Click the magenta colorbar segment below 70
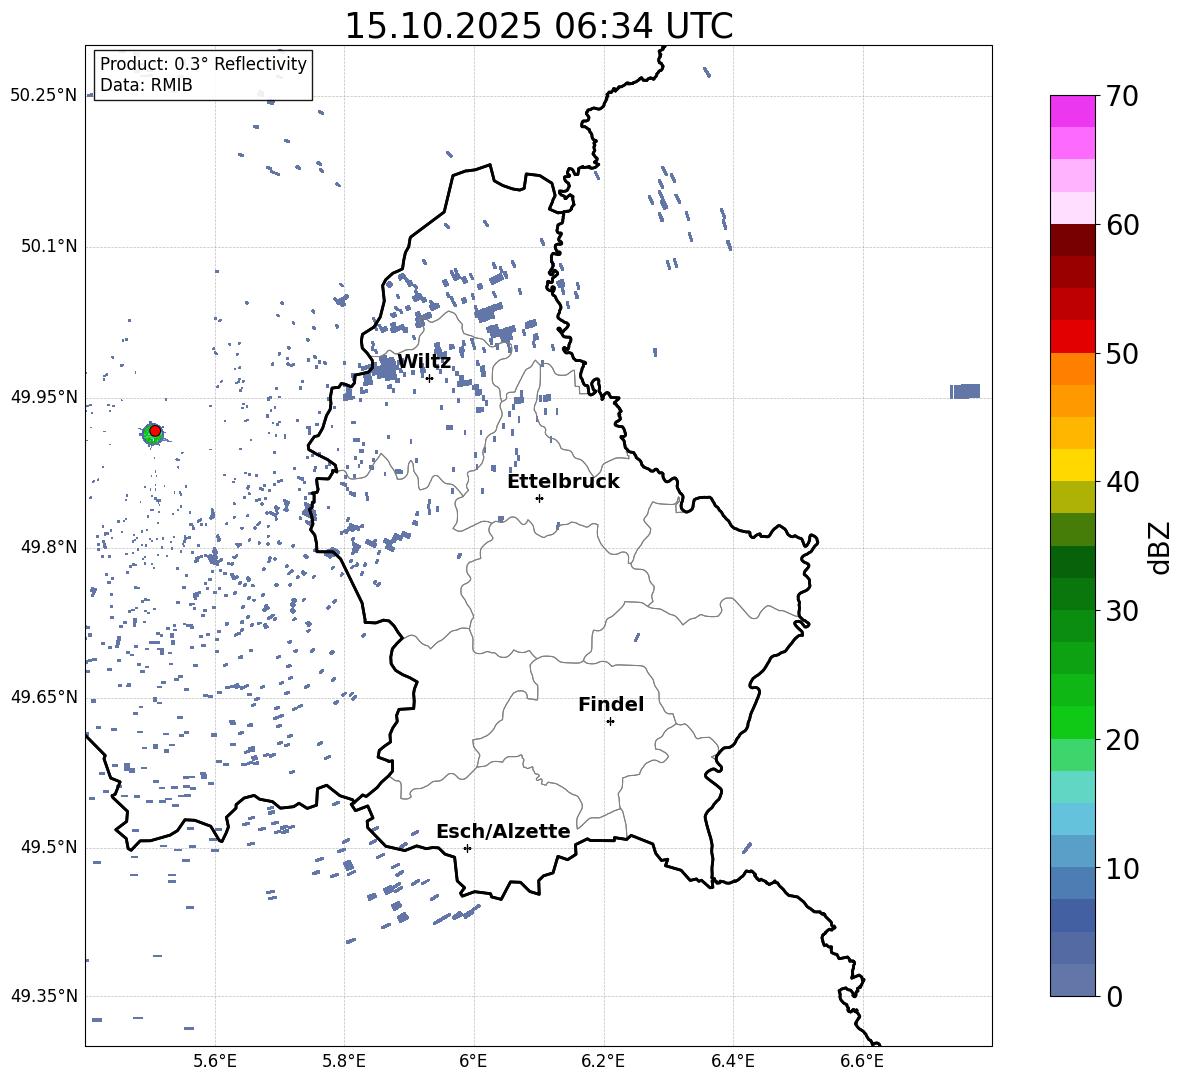This screenshot has height=1081, width=1184. tap(1072, 112)
